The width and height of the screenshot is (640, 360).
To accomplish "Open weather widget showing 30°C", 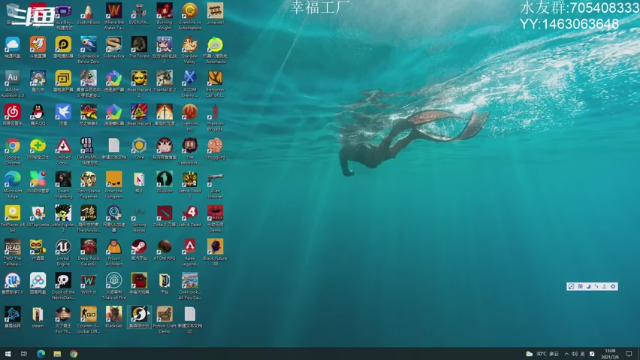I will point(542,353).
